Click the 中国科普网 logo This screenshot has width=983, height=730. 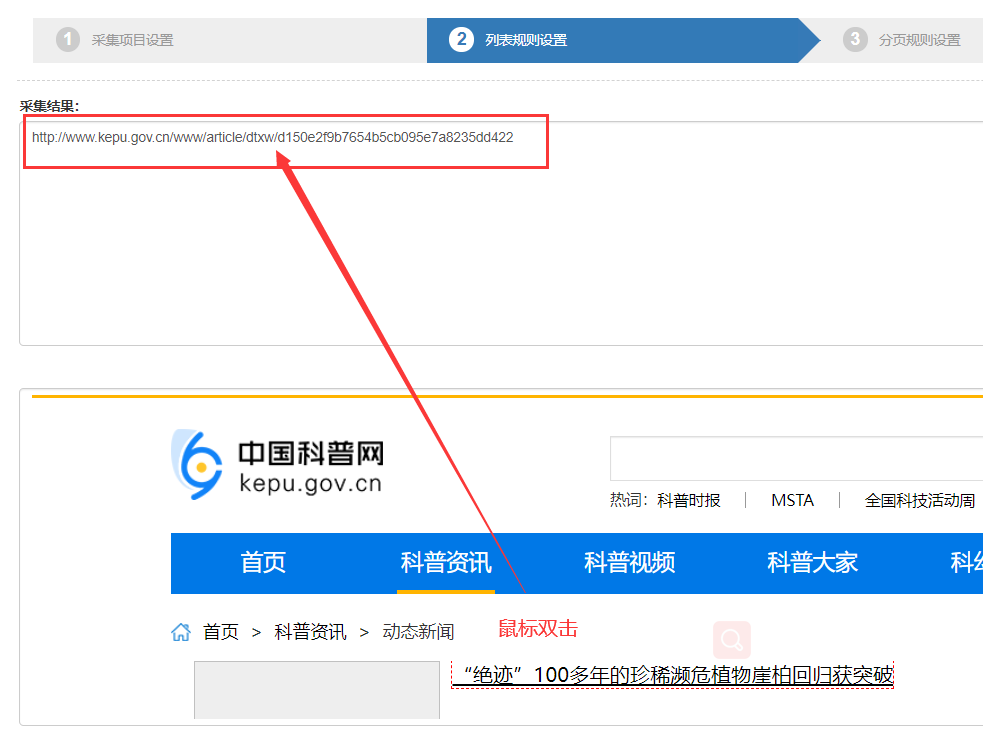pos(277,465)
